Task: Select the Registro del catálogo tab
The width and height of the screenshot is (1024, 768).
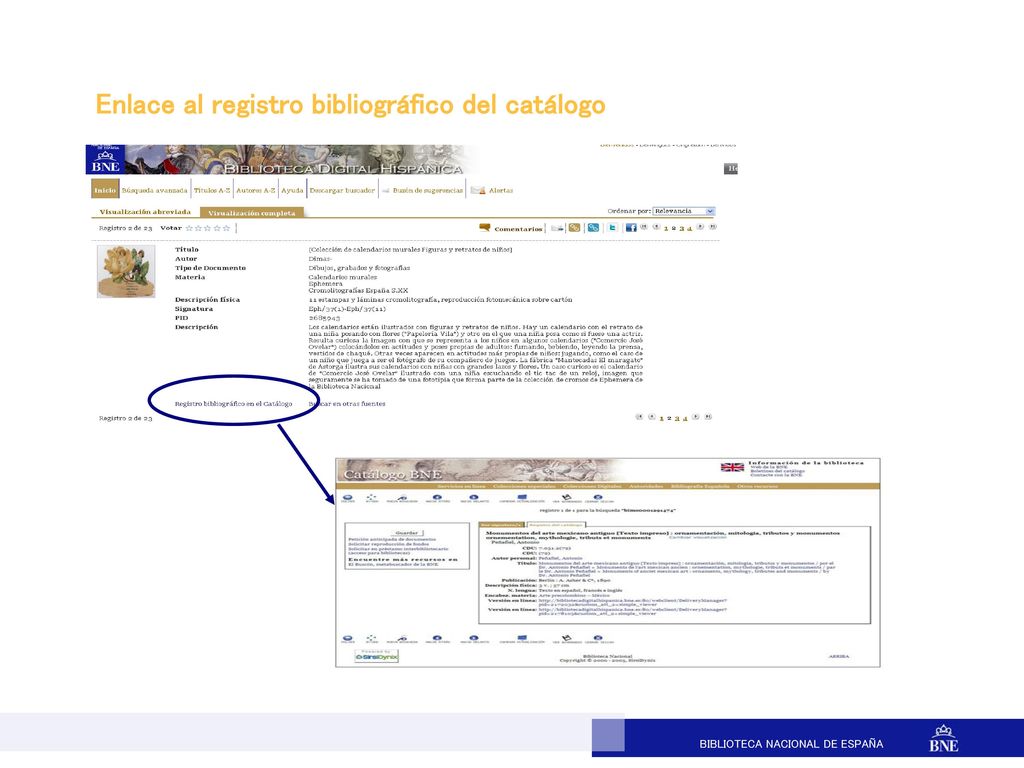Action: [x=556, y=524]
